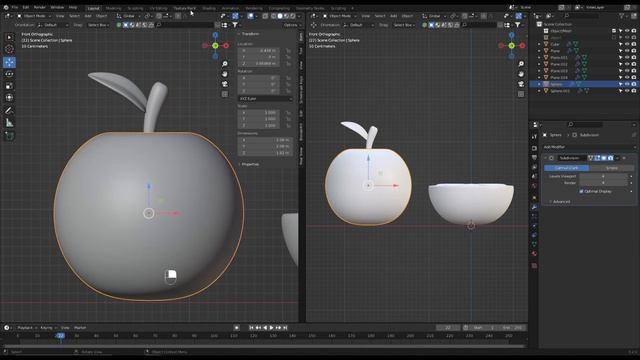Click pan hand icon in left viewport
This screenshot has height=360, width=640.
(x=225, y=74)
